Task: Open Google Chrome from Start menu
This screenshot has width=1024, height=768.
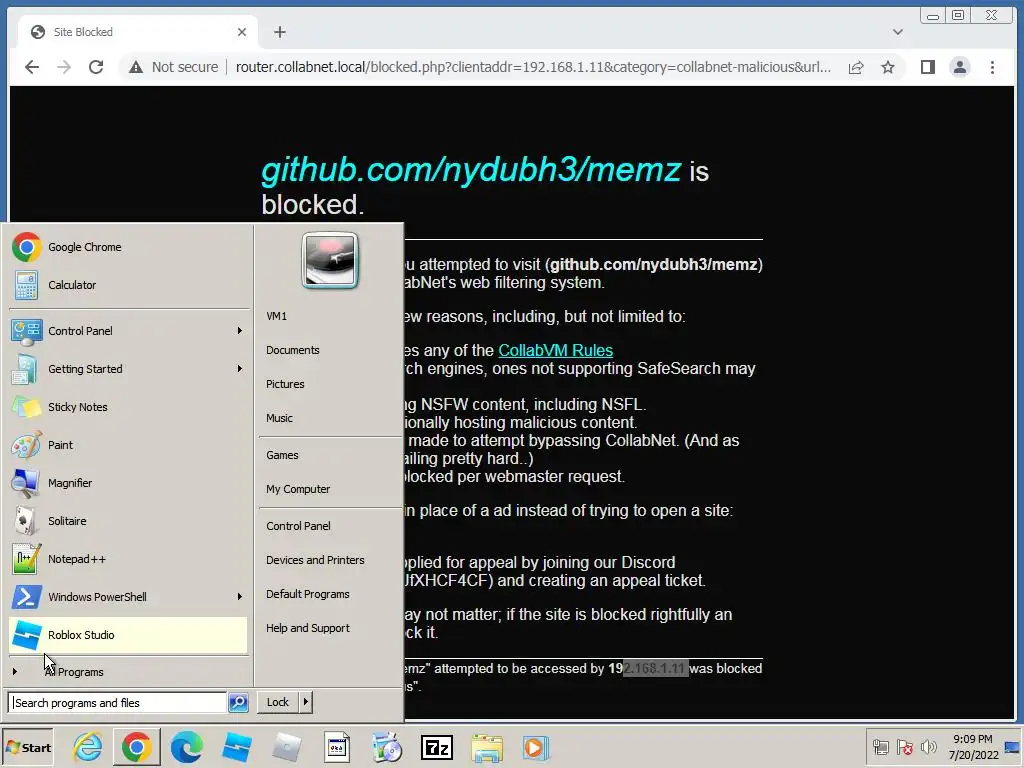Action: [128, 247]
